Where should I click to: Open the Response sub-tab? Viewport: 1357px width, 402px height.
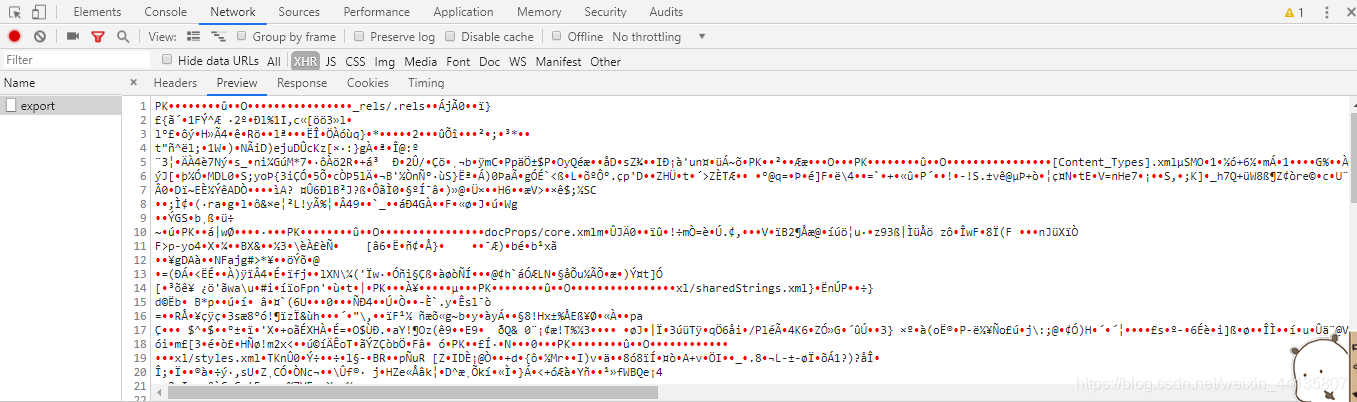(302, 83)
